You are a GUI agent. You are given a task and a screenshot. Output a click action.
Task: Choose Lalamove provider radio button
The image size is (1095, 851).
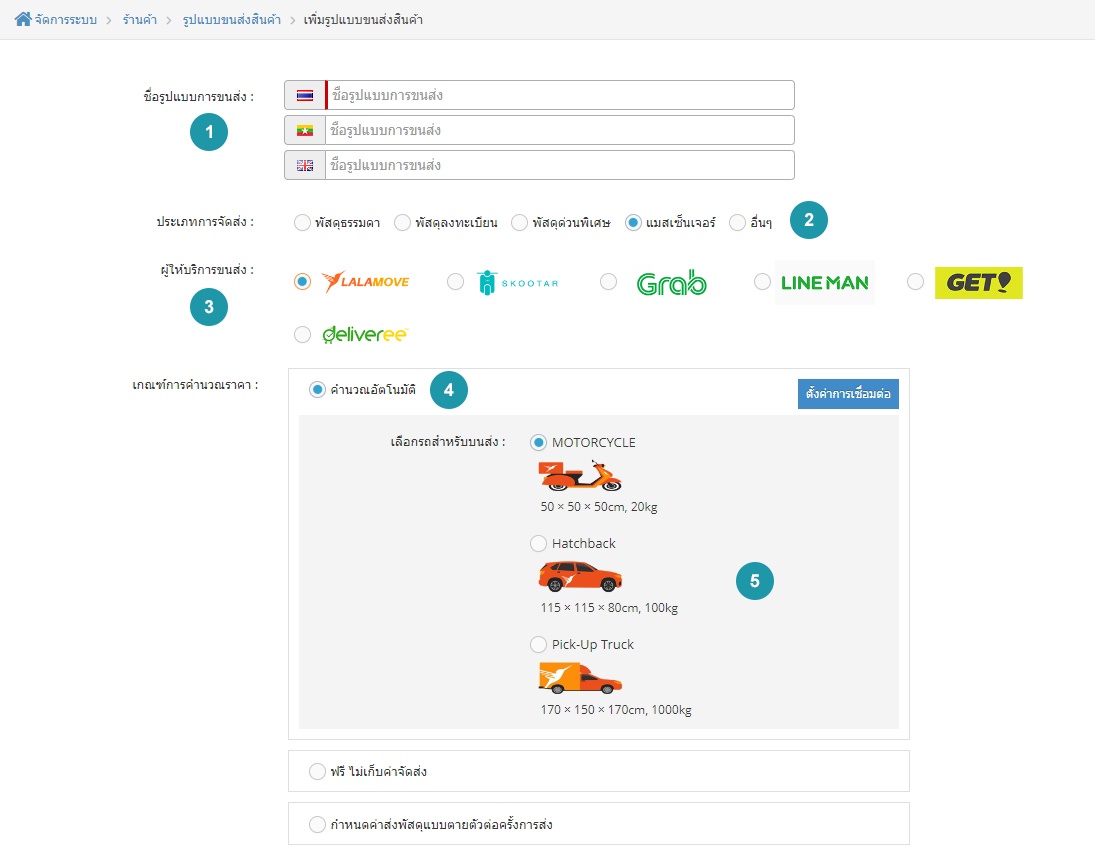click(302, 281)
